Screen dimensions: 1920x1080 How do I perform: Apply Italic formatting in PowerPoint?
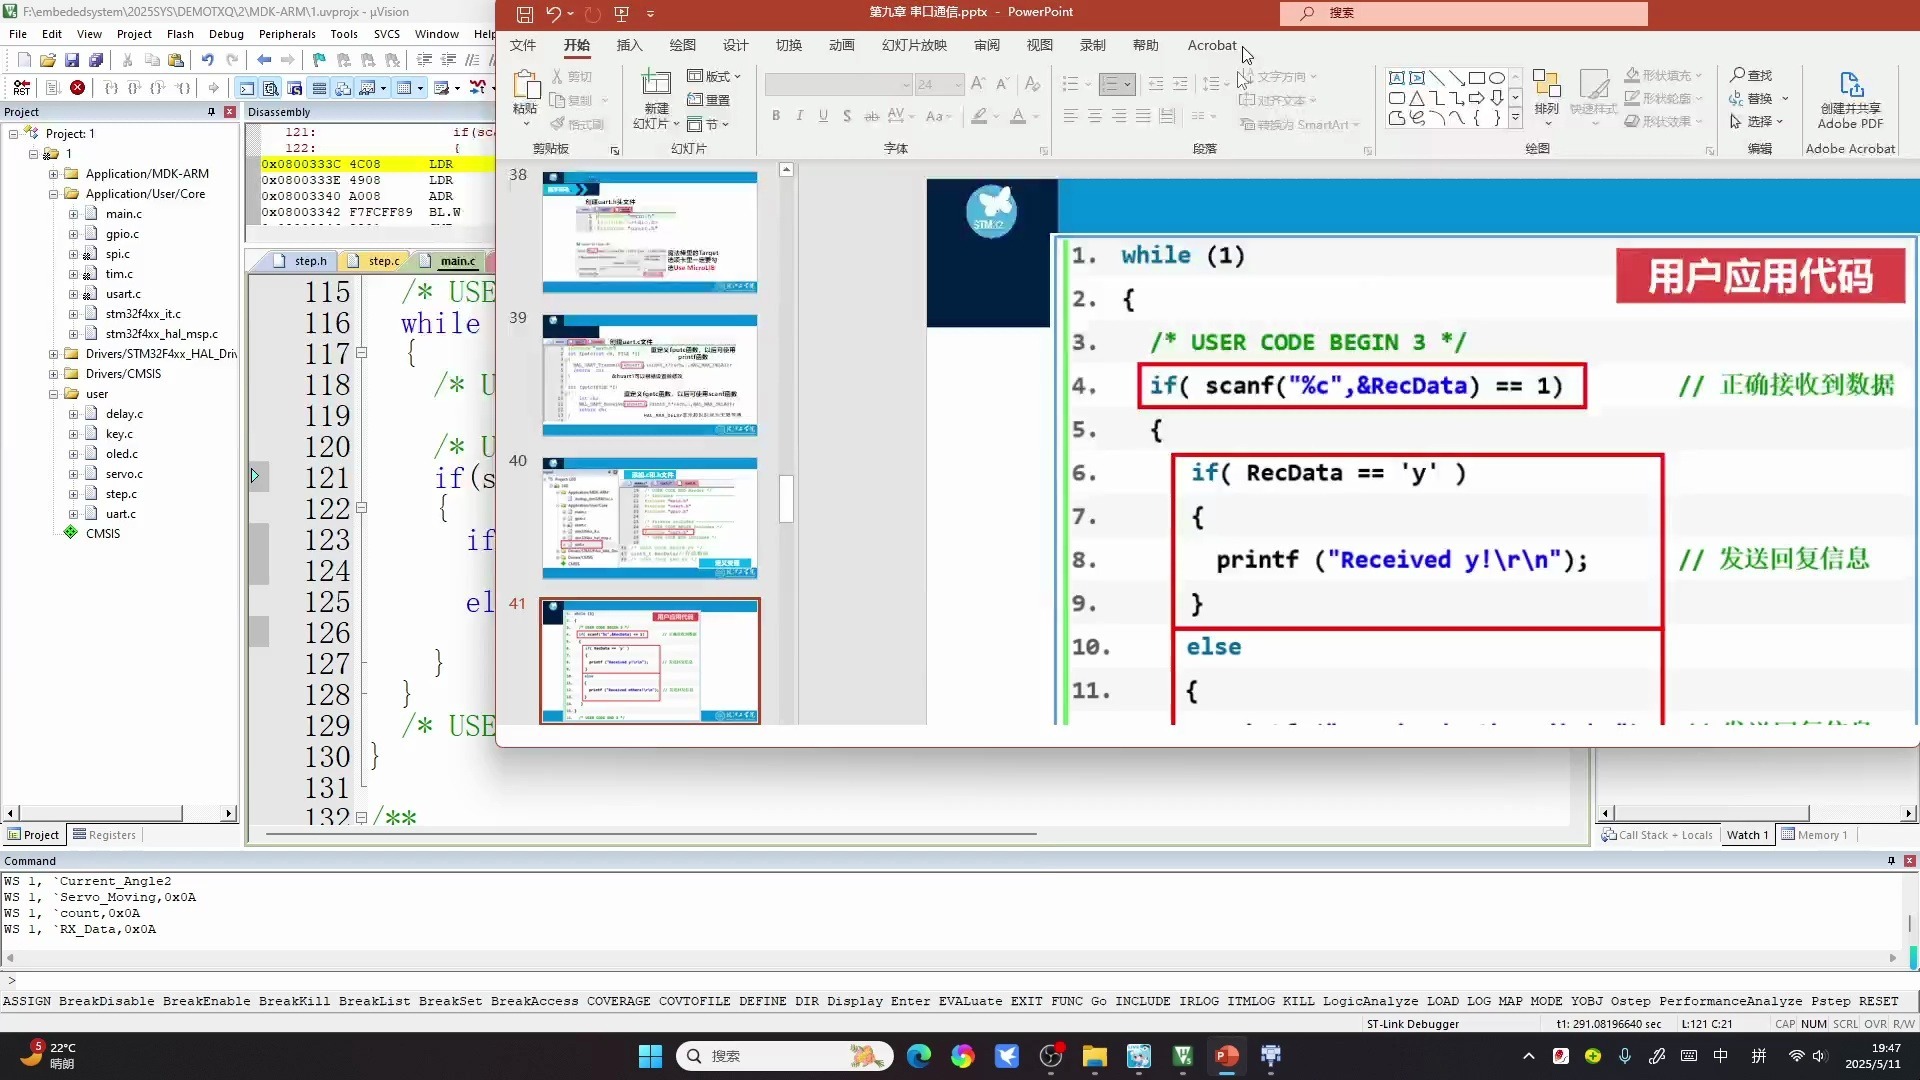tap(800, 116)
